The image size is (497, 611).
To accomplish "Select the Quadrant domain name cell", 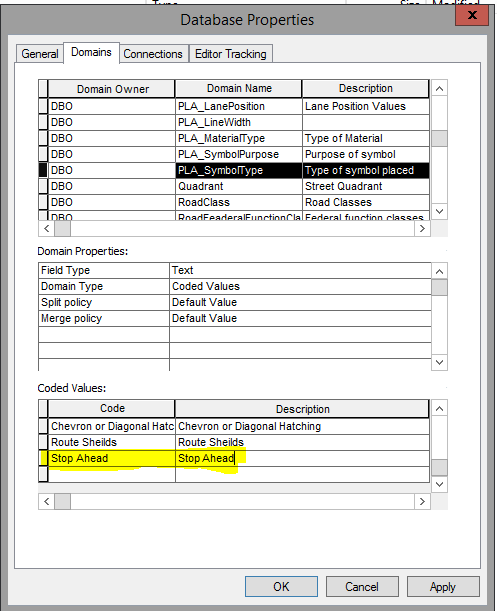I will point(239,186).
